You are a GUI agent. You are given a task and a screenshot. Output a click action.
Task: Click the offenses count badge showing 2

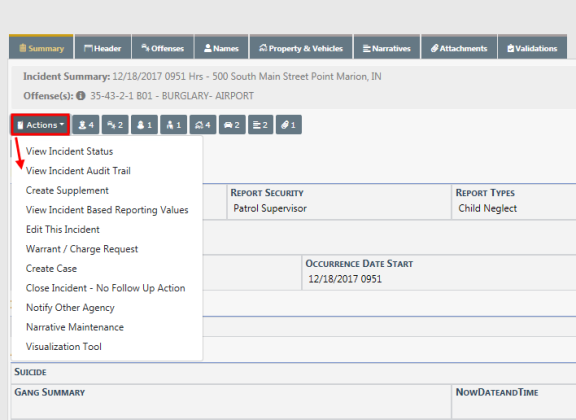pyautogui.click(x=115, y=125)
